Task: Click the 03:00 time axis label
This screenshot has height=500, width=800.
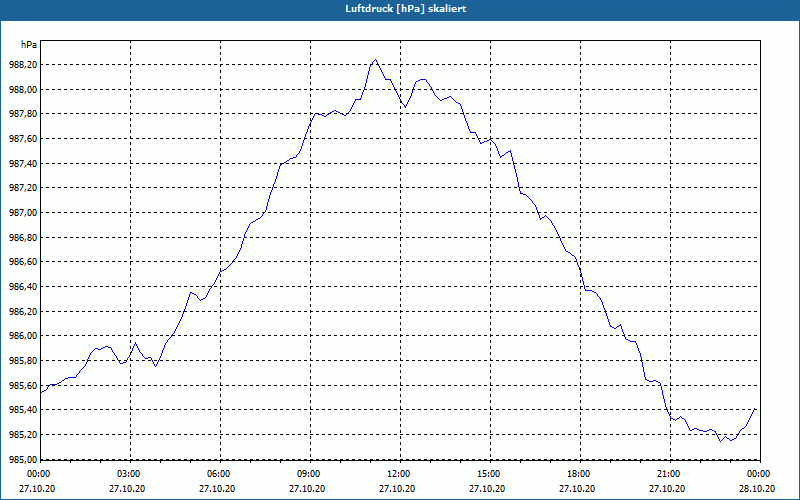Action: coord(130,474)
